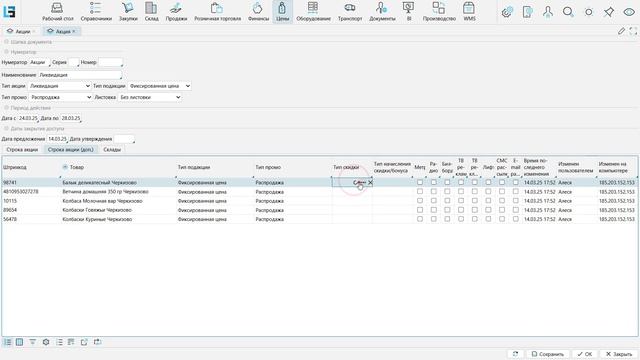The width and height of the screenshot is (640, 360).
Task: Collapse the Даты закрытия доступа section
Action: tap(6, 129)
